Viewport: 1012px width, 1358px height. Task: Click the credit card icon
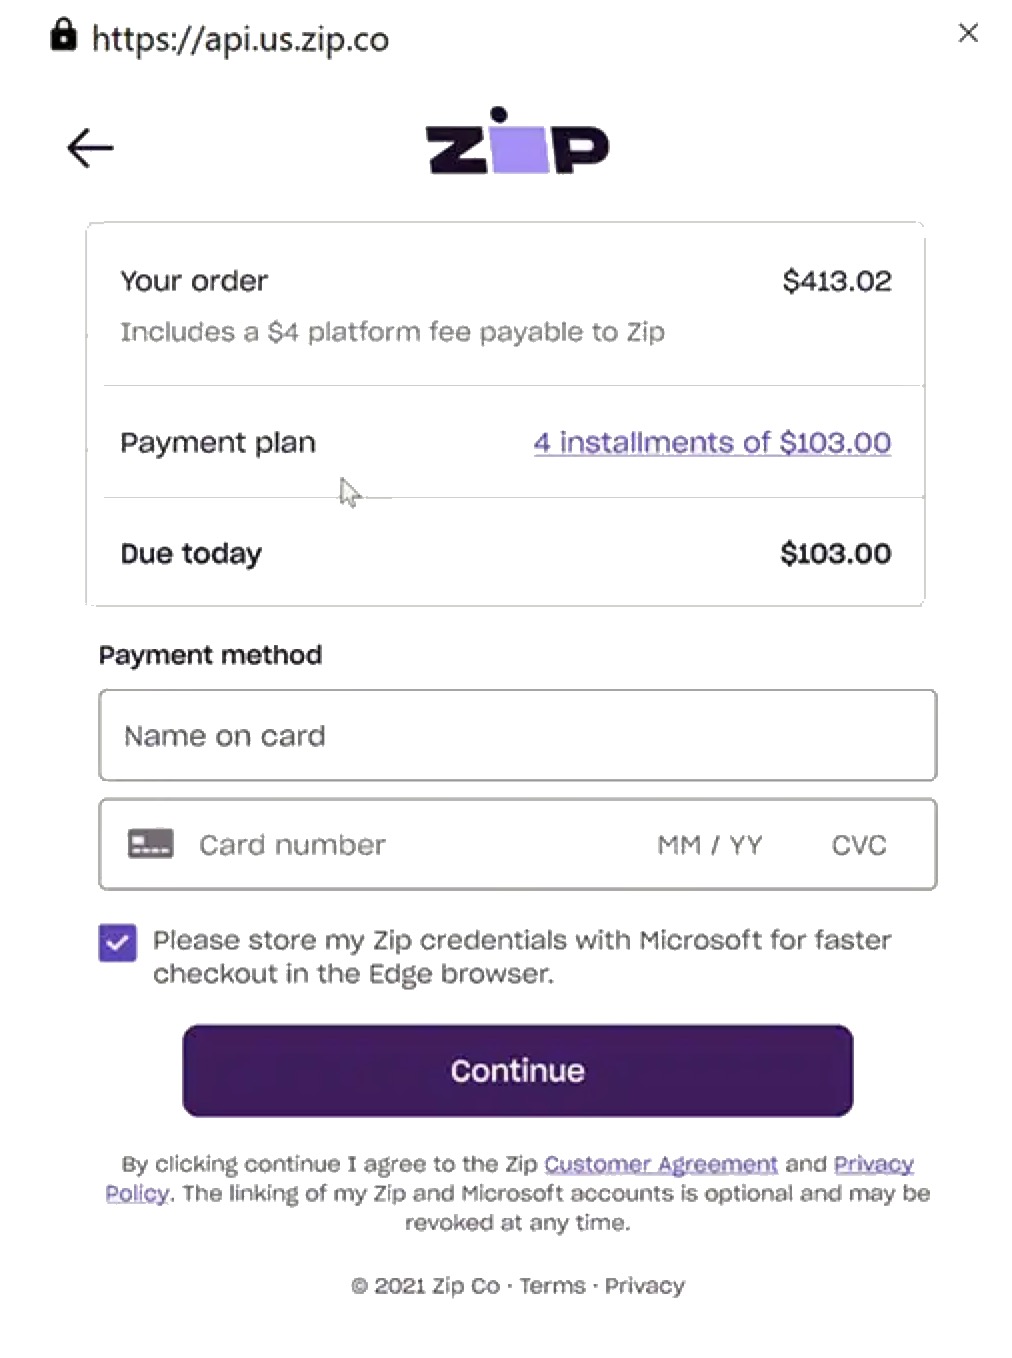(151, 844)
